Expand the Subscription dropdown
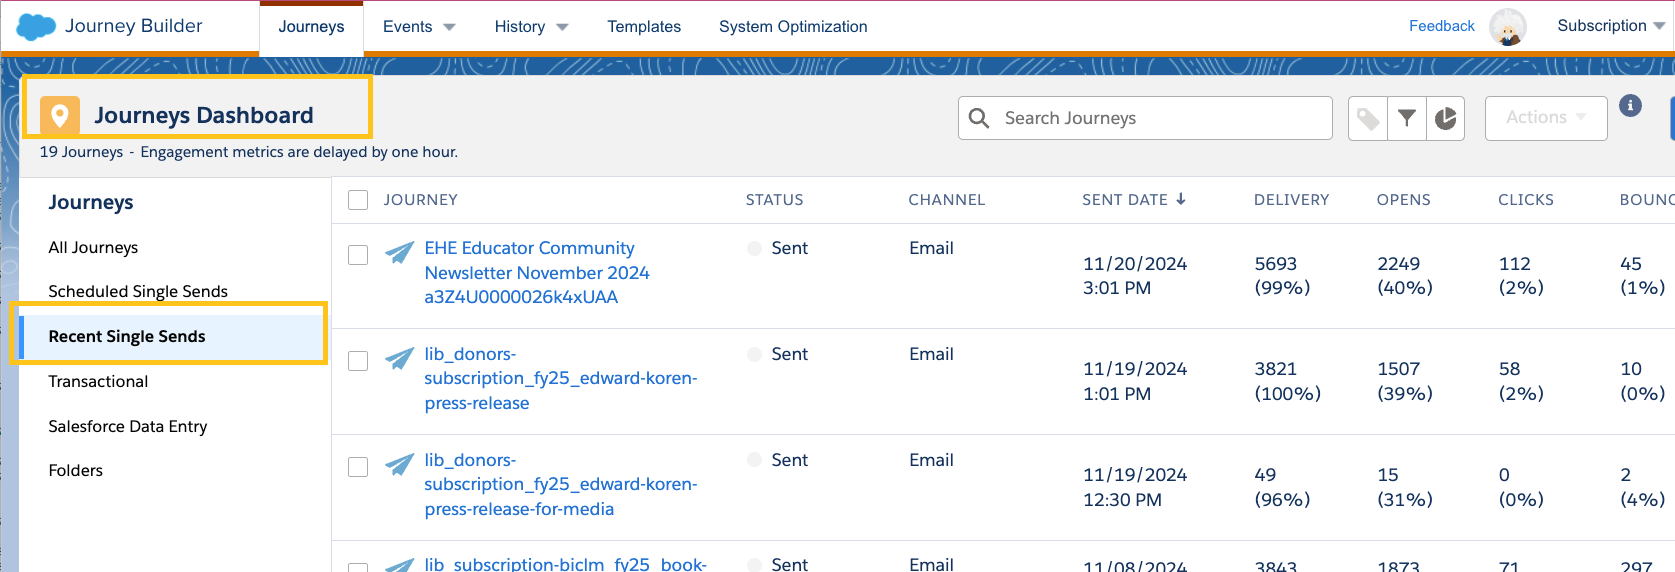1675x572 pixels. [1611, 26]
